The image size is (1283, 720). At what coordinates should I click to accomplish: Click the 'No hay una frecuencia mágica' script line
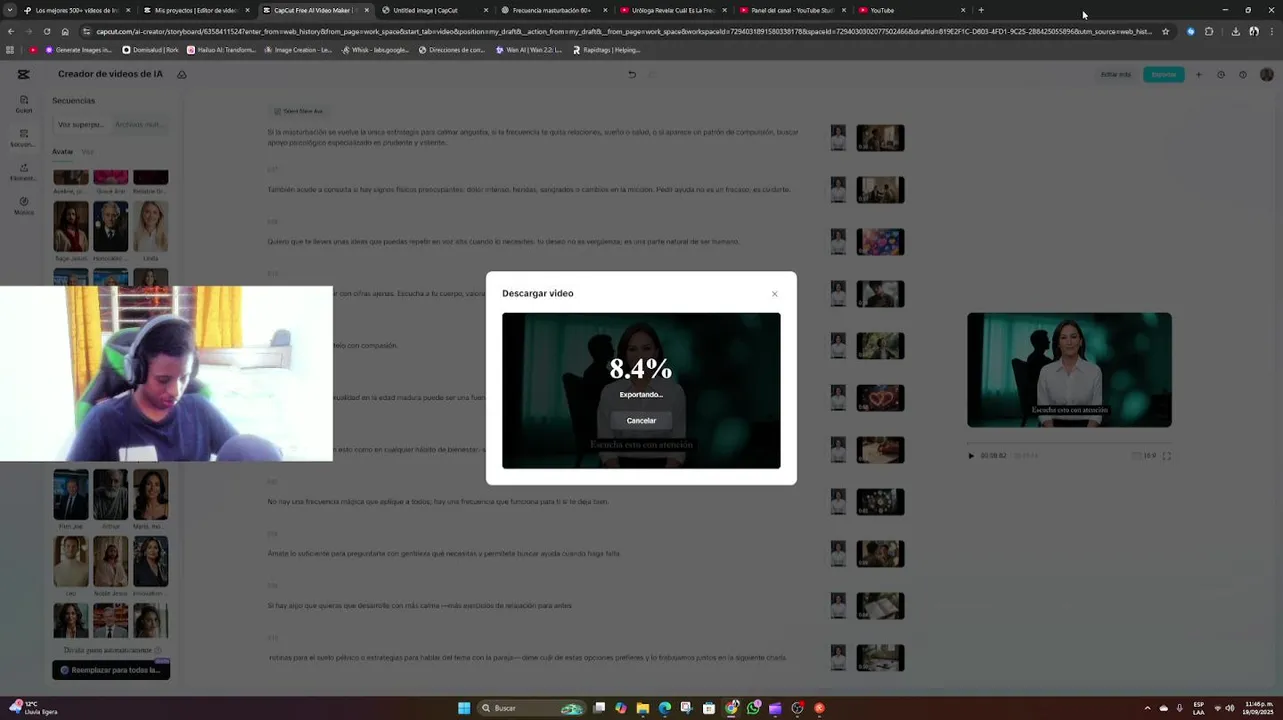(438, 502)
